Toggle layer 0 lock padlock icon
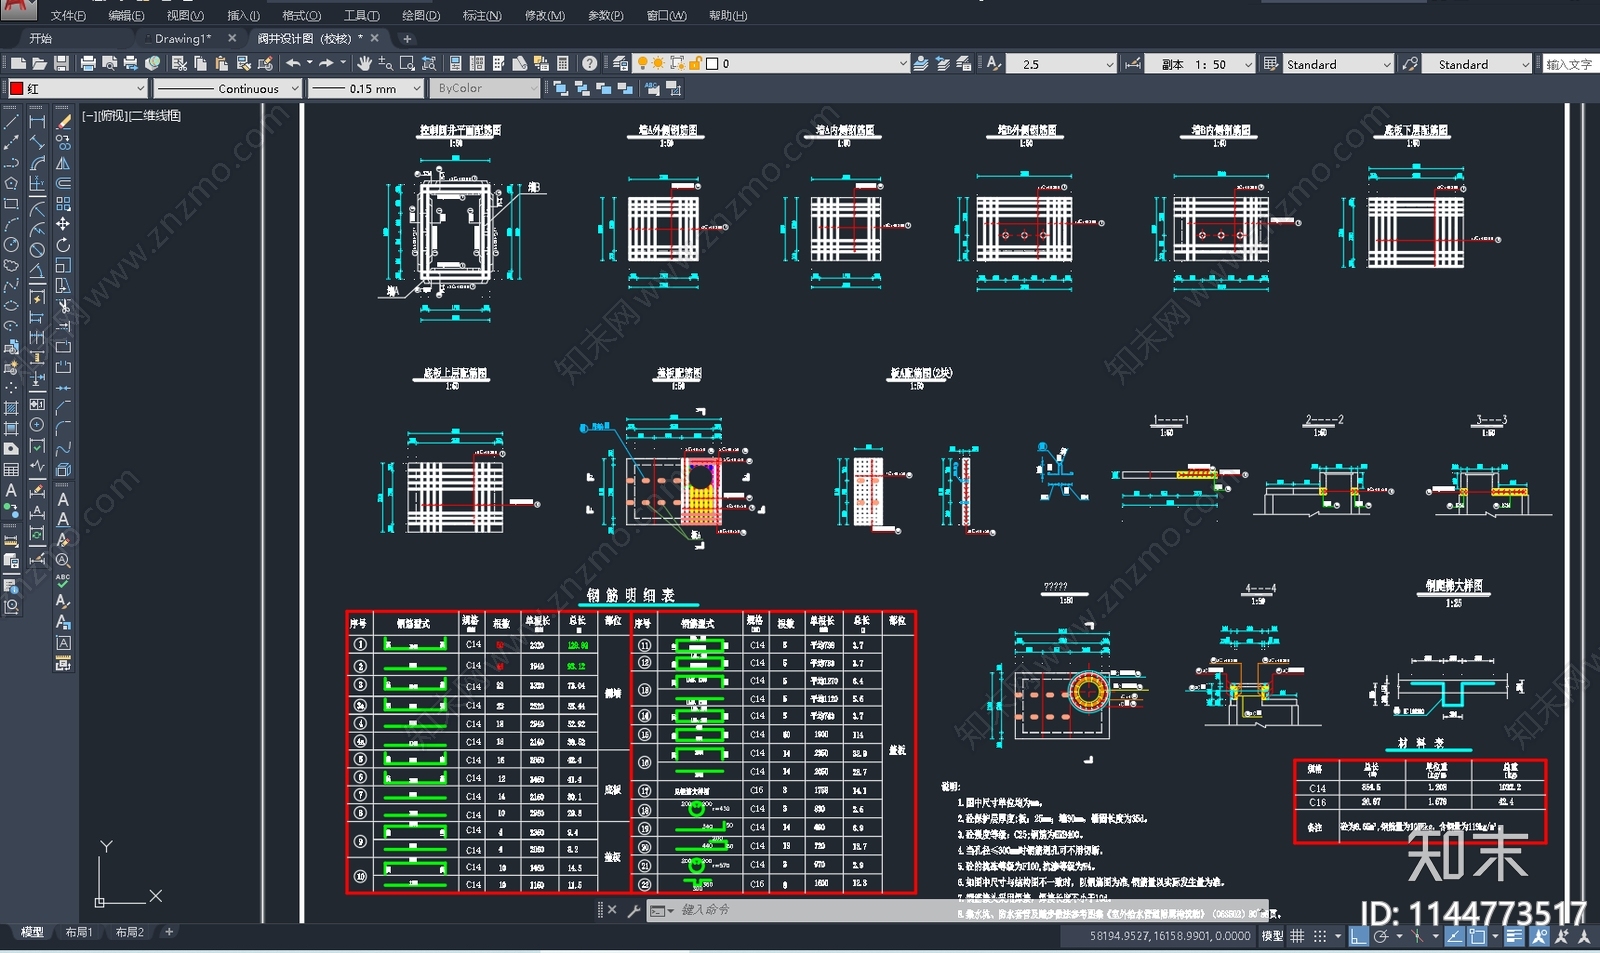 click(695, 63)
